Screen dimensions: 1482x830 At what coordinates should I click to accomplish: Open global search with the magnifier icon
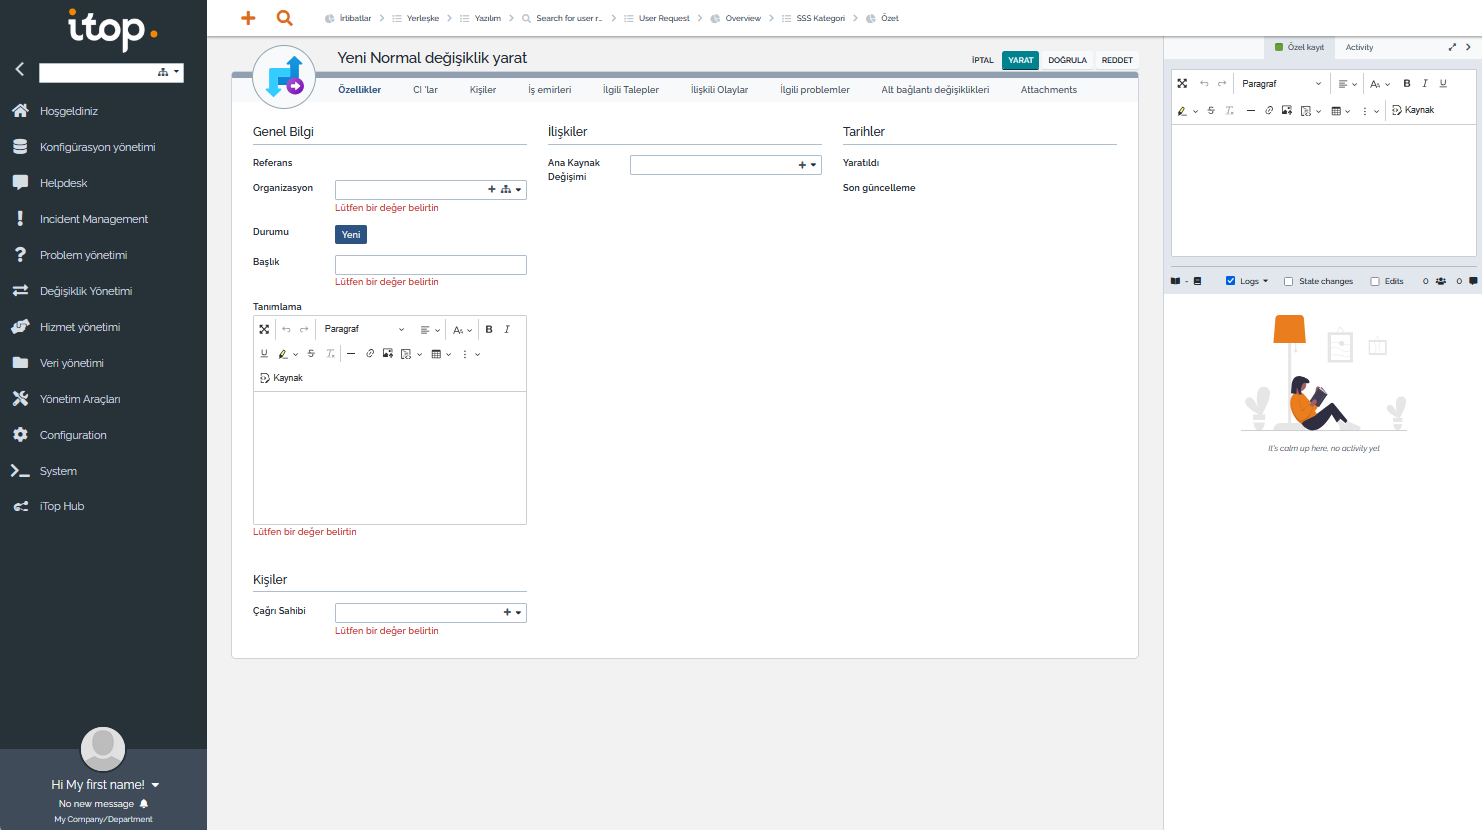point(285,18)
